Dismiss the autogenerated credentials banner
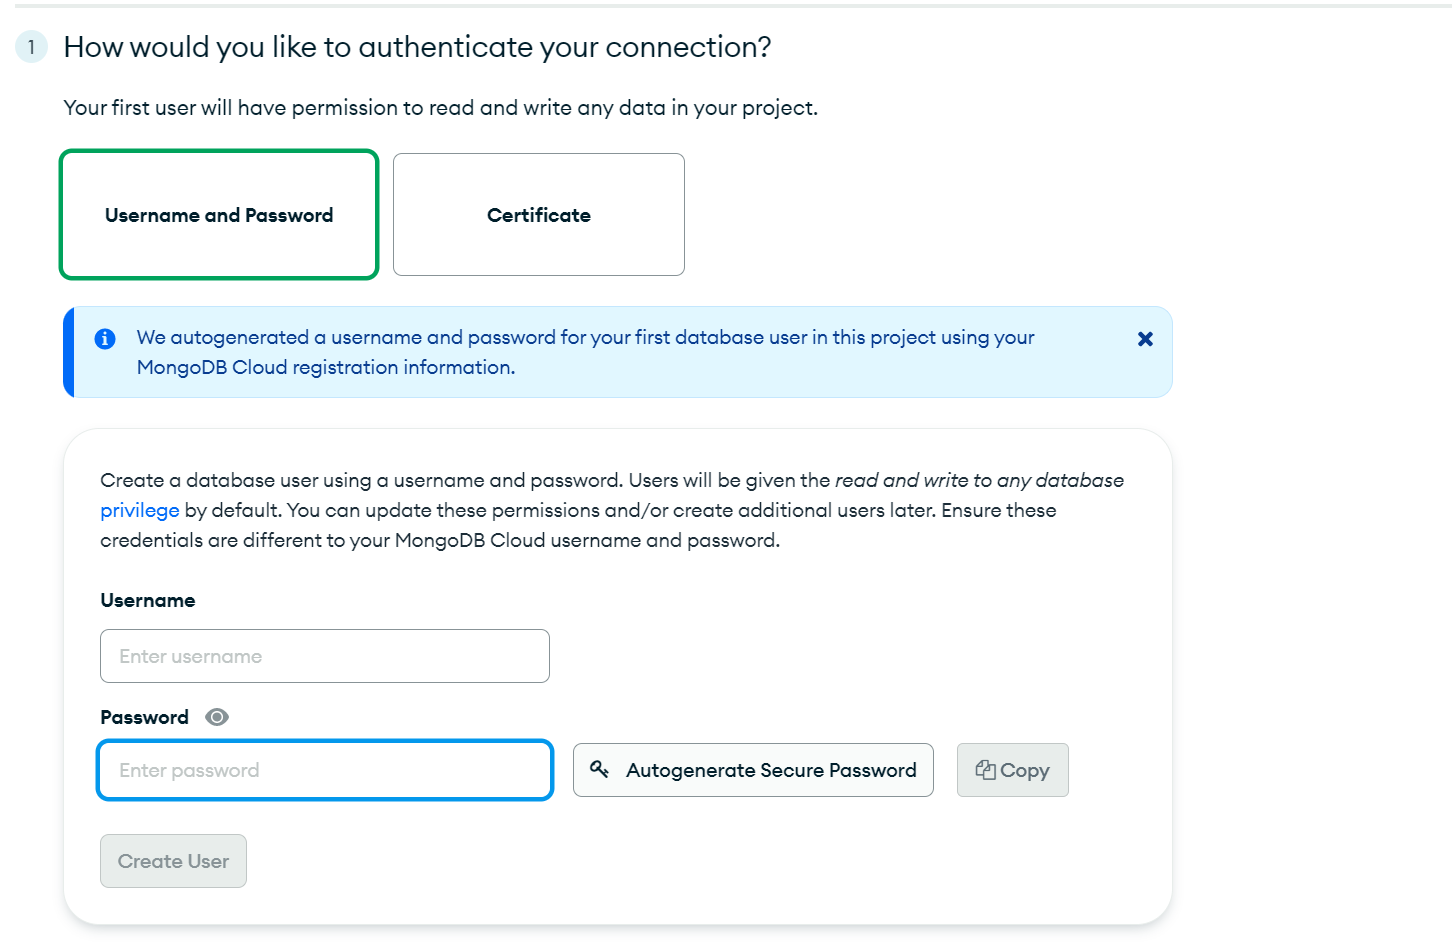This screenshot has width=1452, height=950. pos(1145,339)
